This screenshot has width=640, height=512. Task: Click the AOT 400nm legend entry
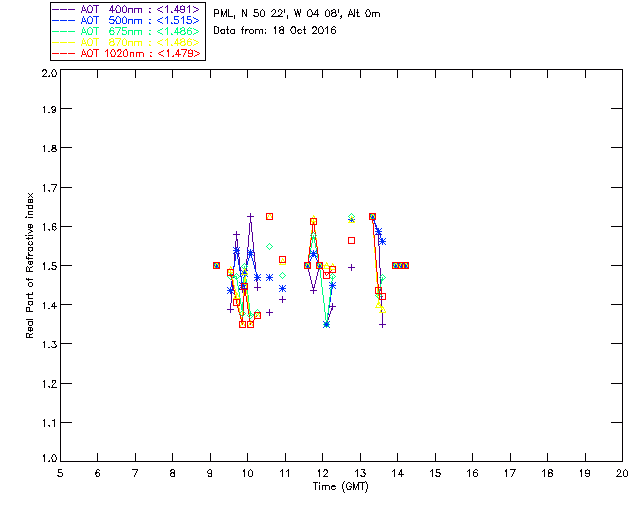(x=127, y=9)
